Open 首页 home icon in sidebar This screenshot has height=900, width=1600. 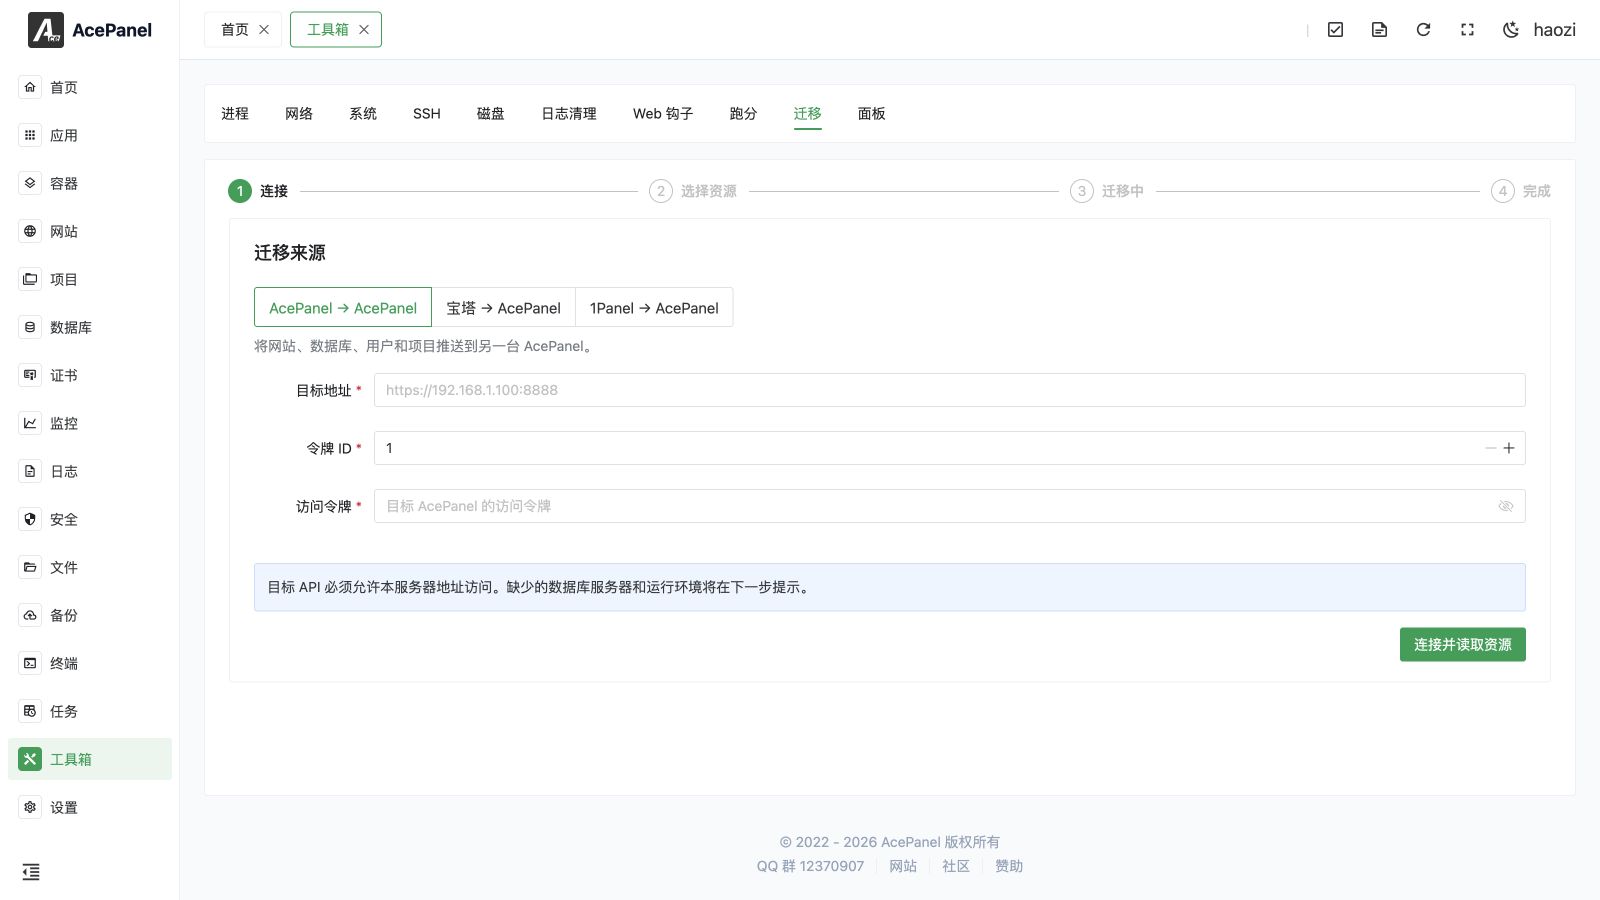[30, 87]
